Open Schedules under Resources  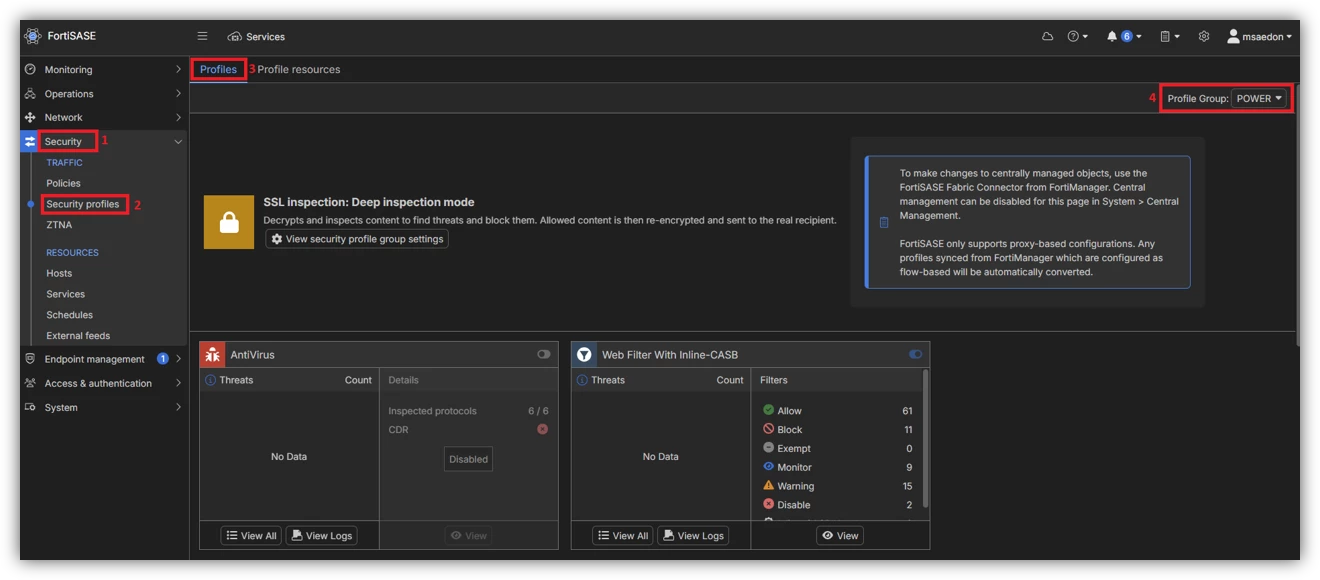coord(69,315)
